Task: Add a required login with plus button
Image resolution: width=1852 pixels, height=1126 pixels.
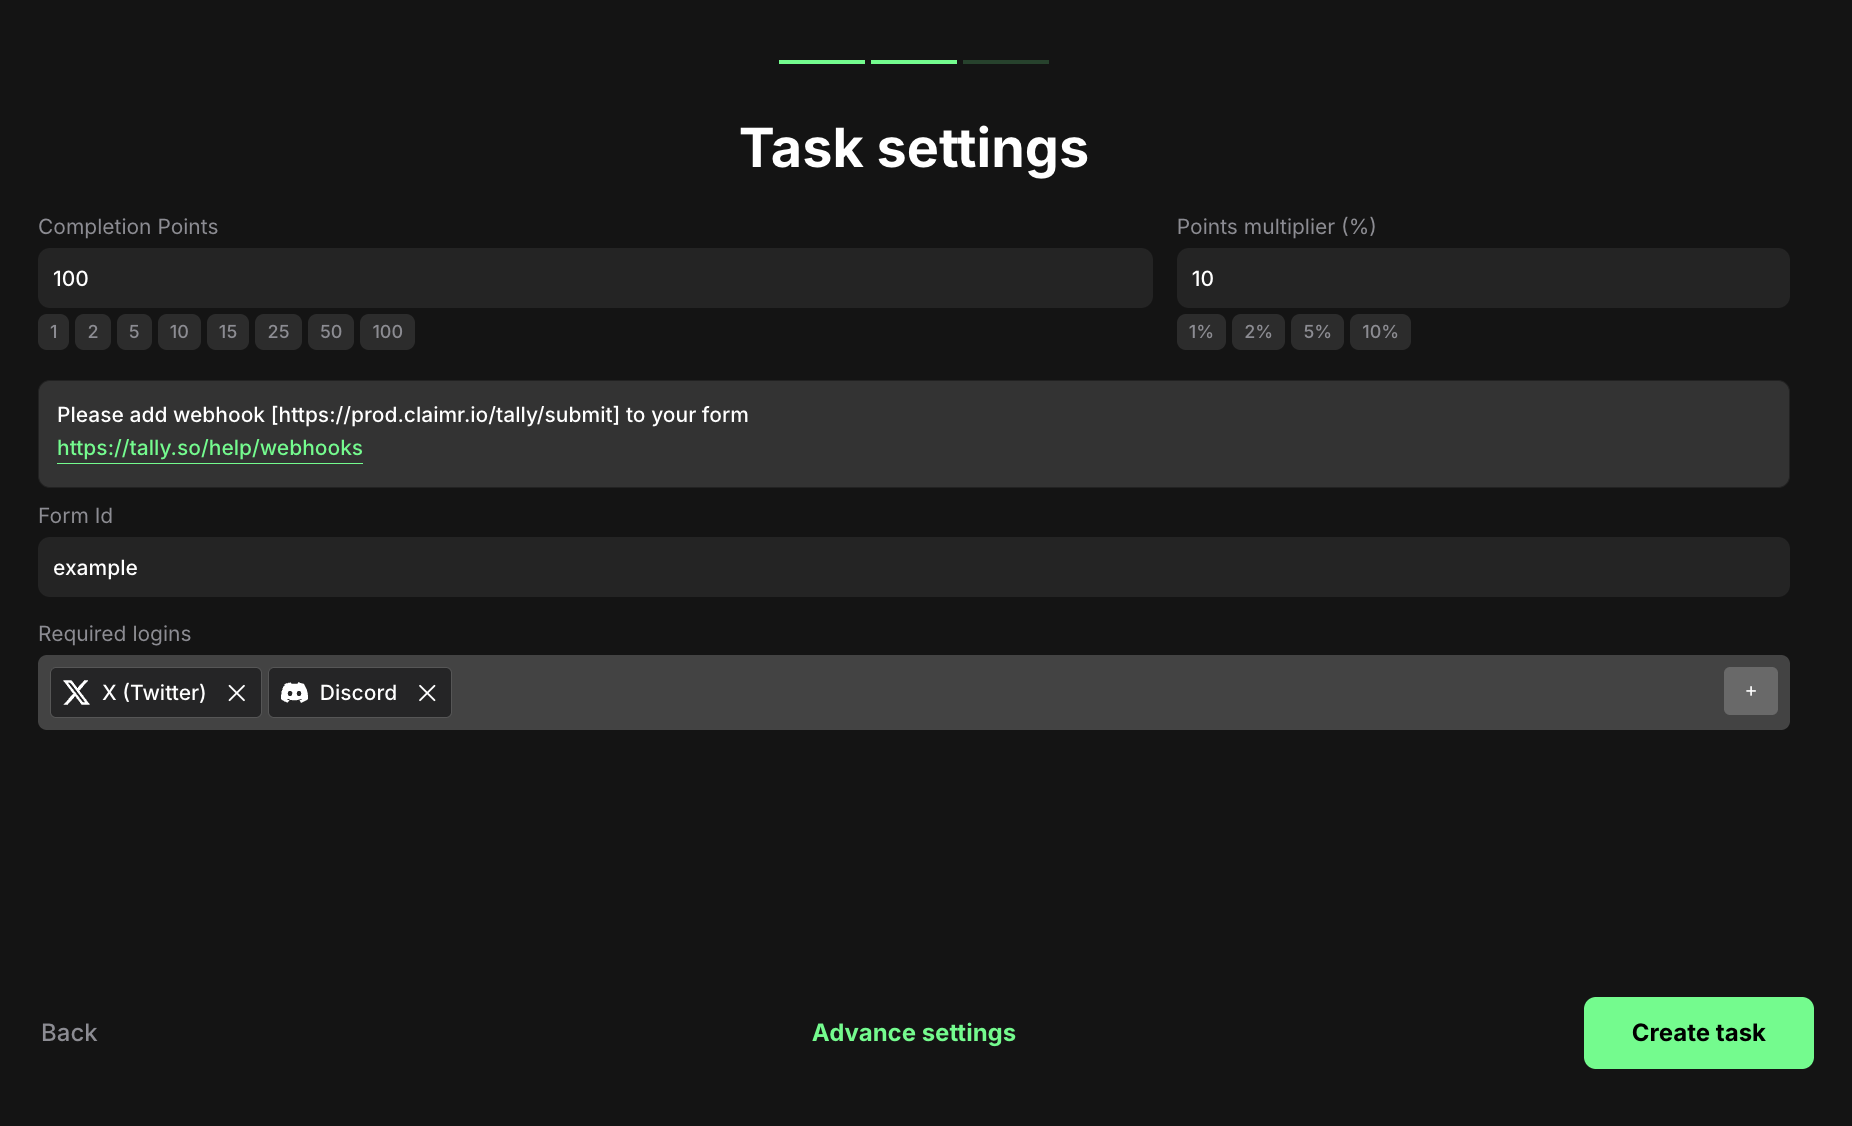Action: 1751,691
